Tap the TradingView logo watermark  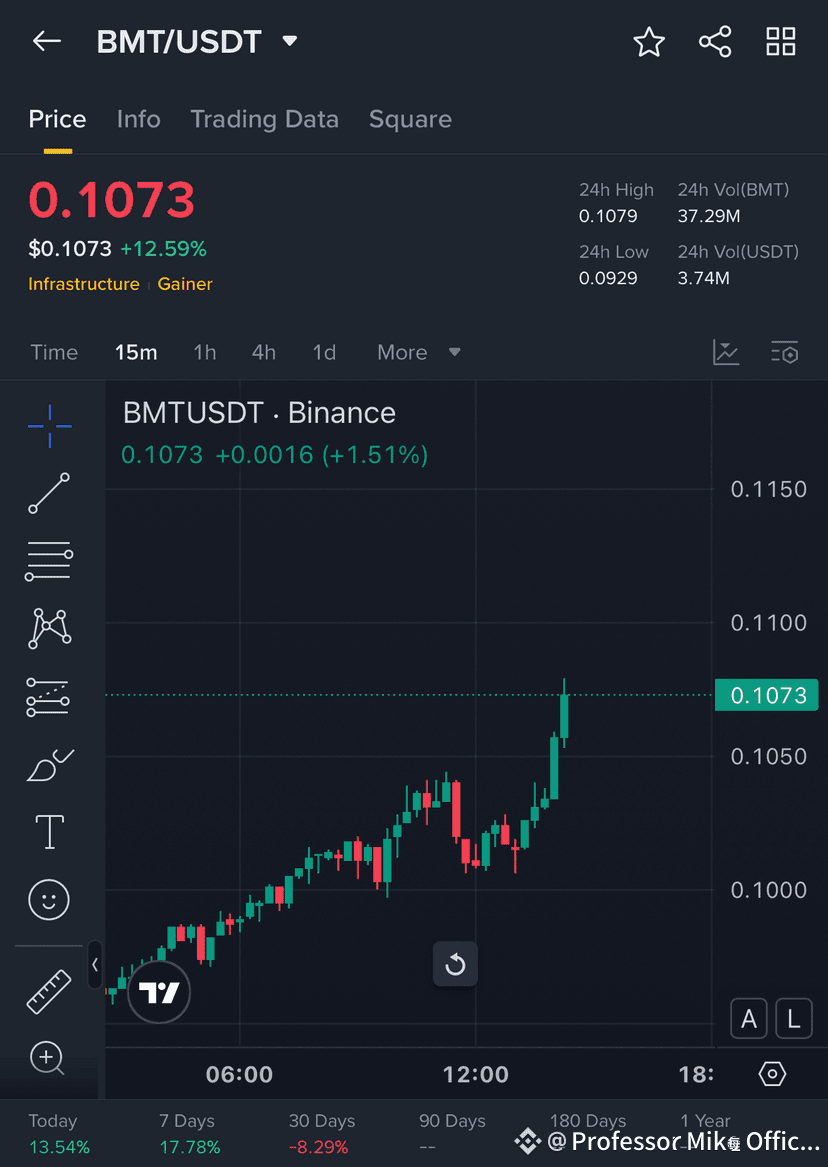(159, 991)
